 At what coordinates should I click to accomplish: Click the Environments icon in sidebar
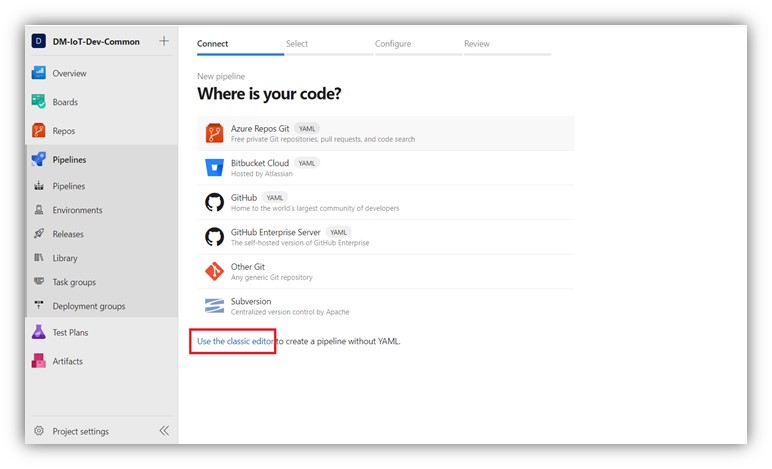point(39,210)
